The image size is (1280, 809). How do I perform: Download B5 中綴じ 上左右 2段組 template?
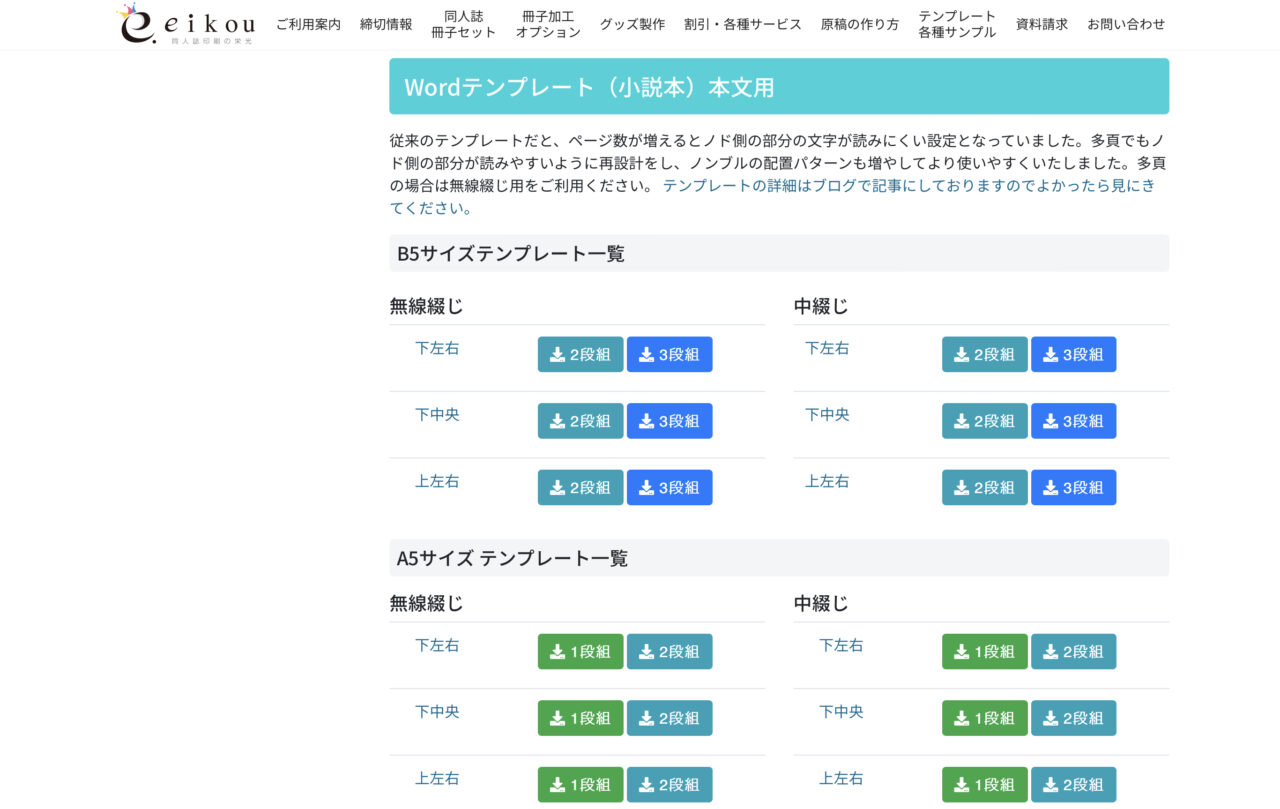click(x=984, y=487)
